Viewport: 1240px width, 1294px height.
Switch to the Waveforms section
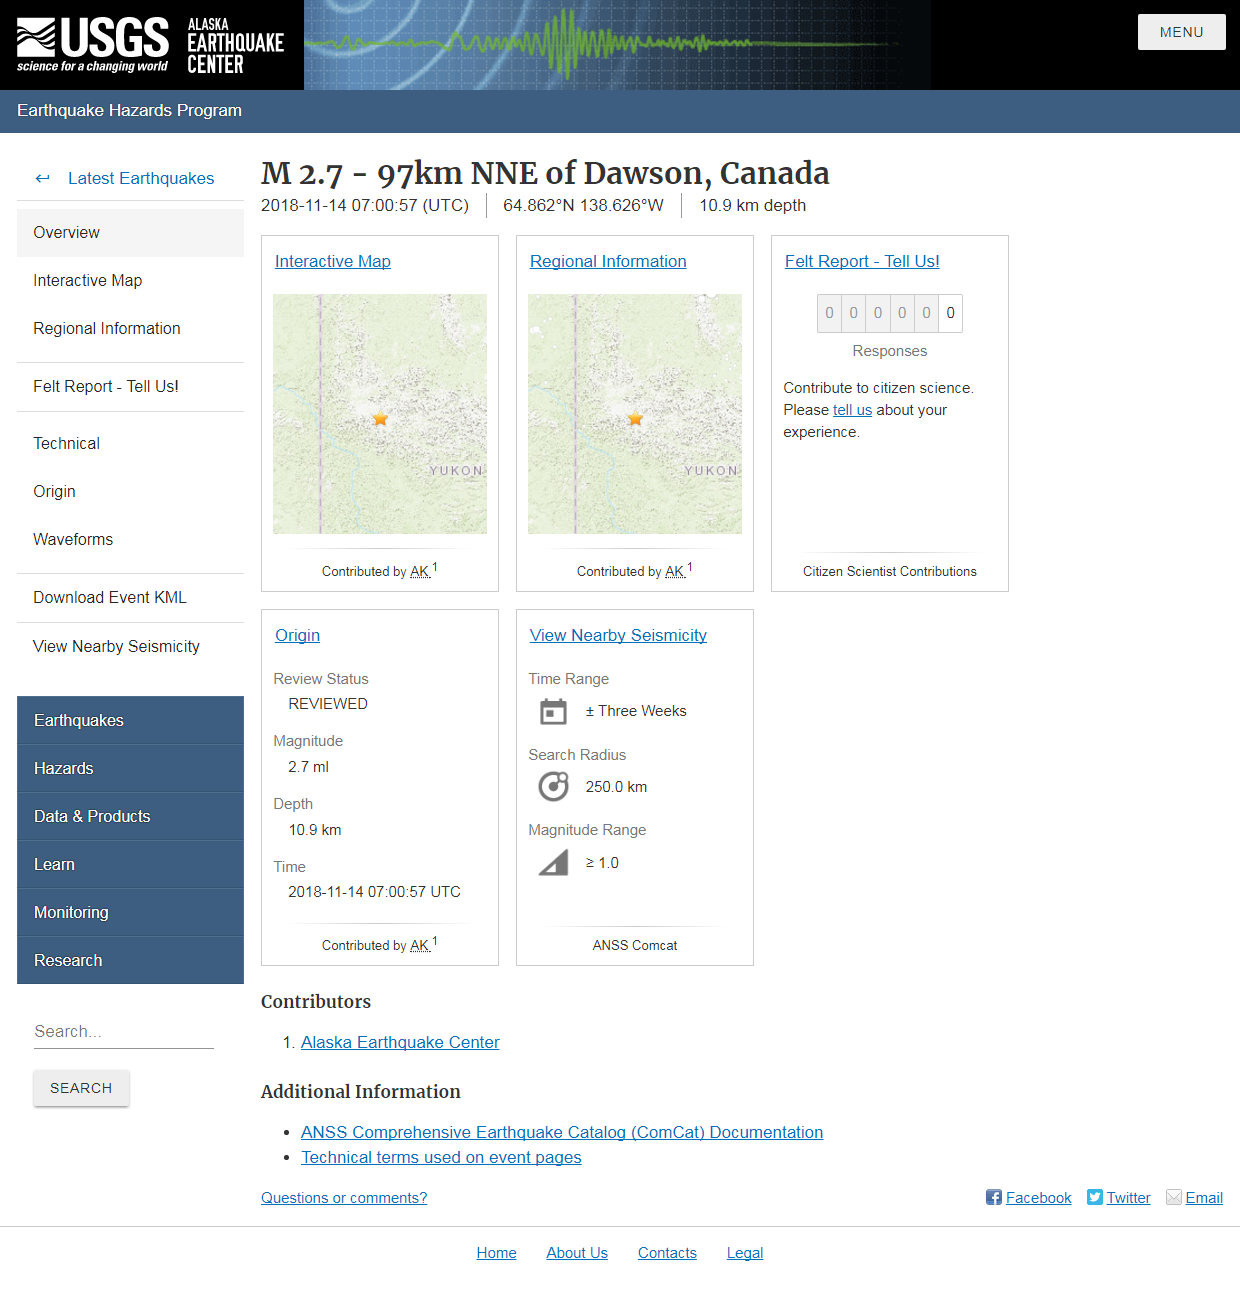click(x=73, y=539)
